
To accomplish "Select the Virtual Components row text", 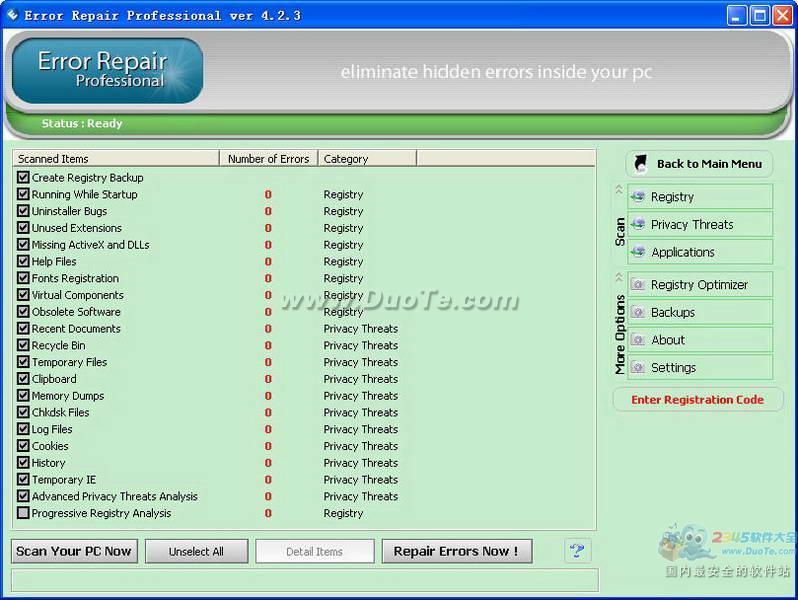I will click(77, 295).
